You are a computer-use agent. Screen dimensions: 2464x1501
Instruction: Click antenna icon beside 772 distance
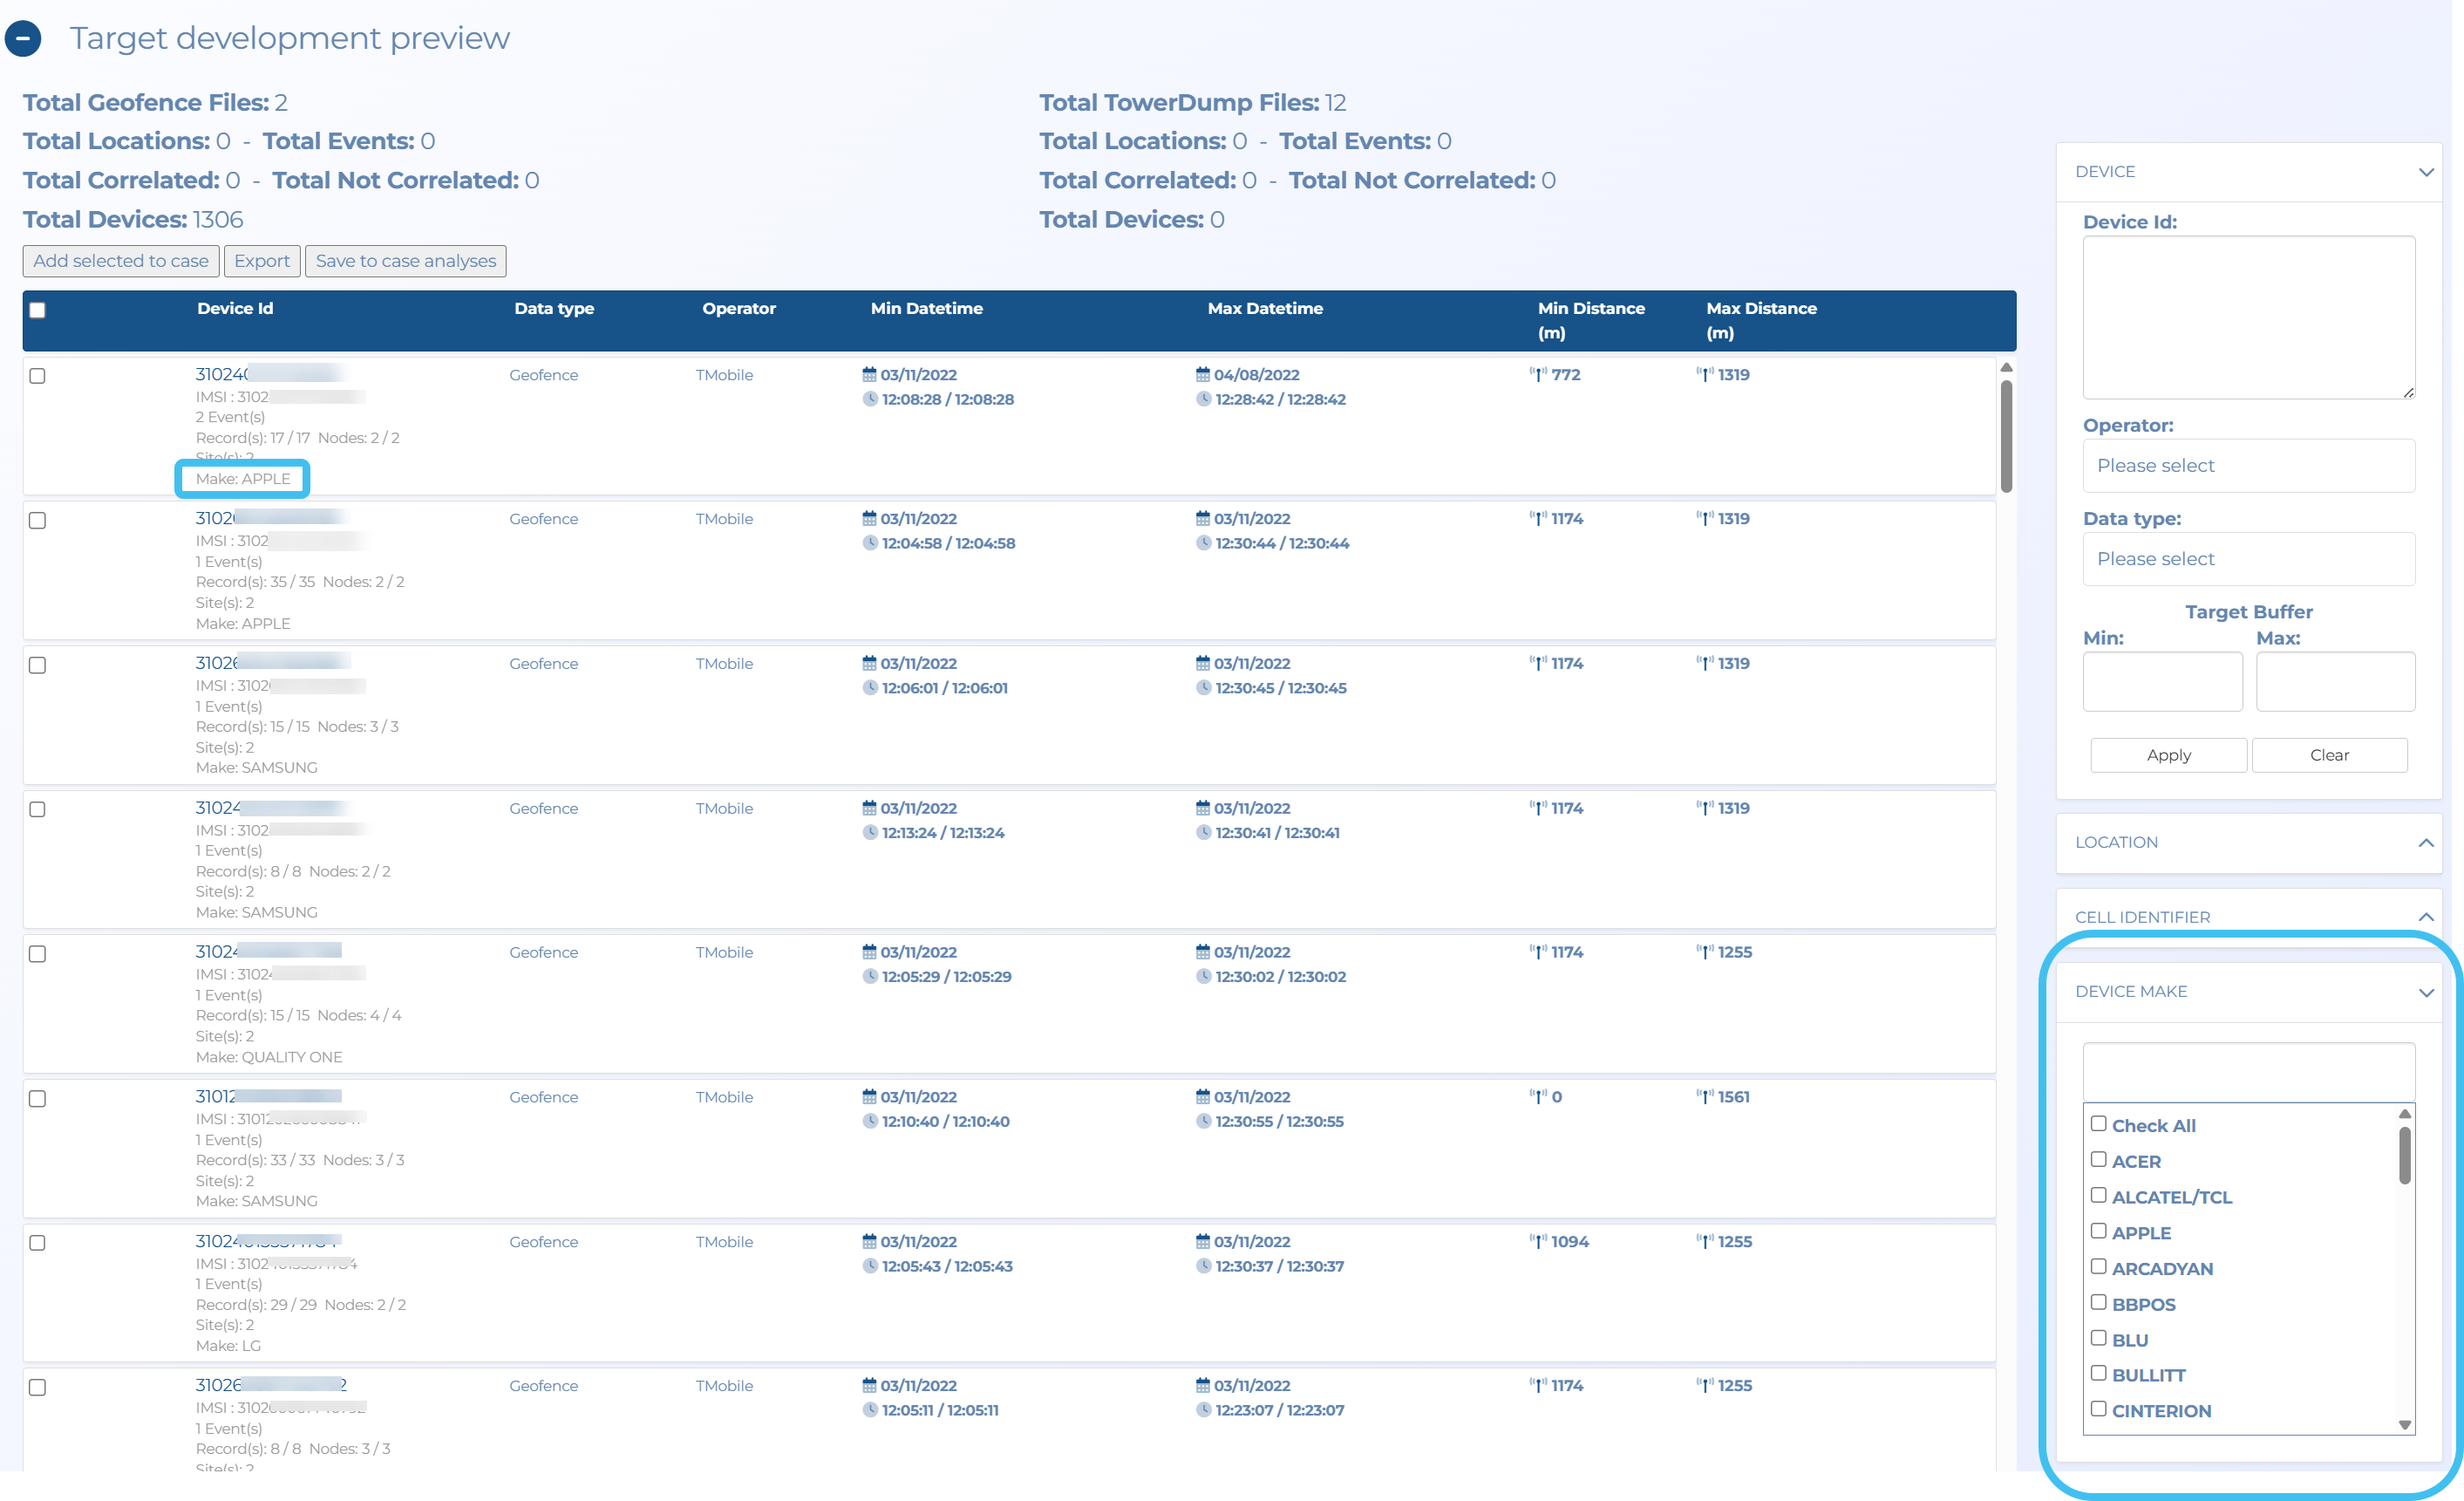click(1538, 375)
